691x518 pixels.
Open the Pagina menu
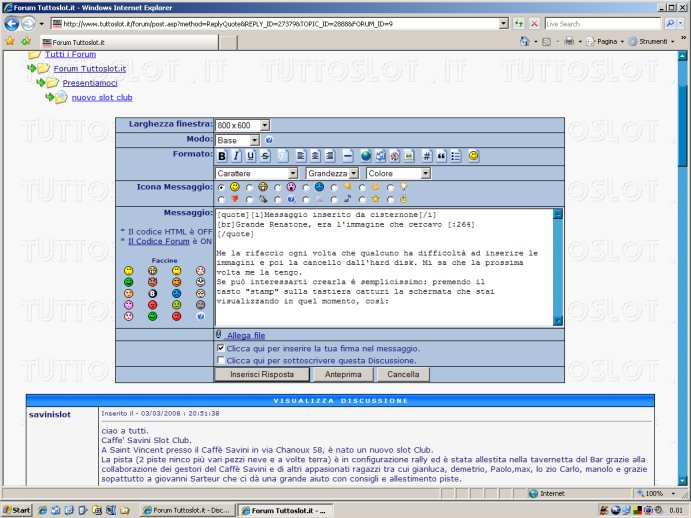pyautogui.click(x=606, y=41)
